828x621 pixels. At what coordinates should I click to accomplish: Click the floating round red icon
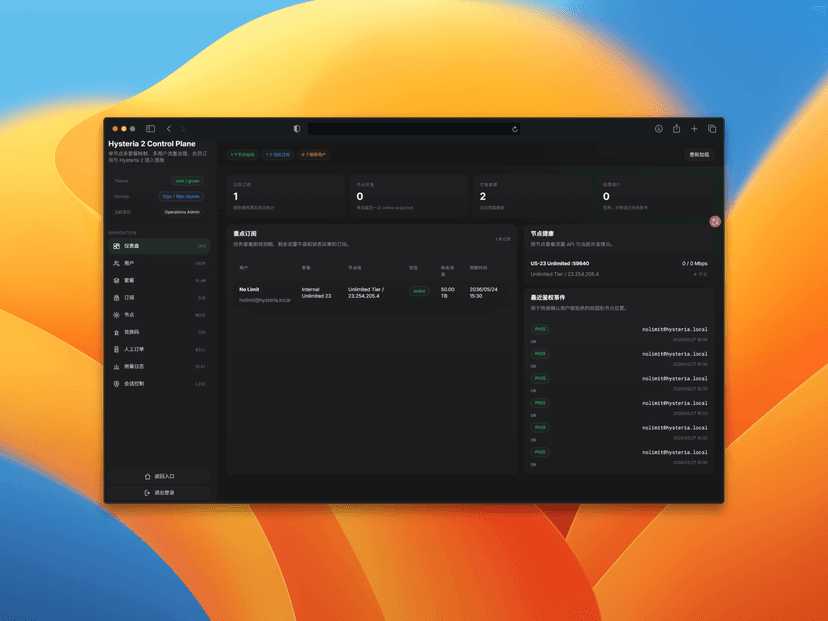(715, 221)
